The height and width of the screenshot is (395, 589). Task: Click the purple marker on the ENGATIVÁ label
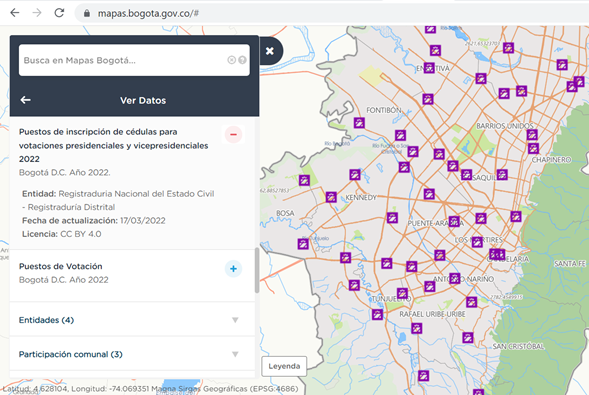pos(429,68)
